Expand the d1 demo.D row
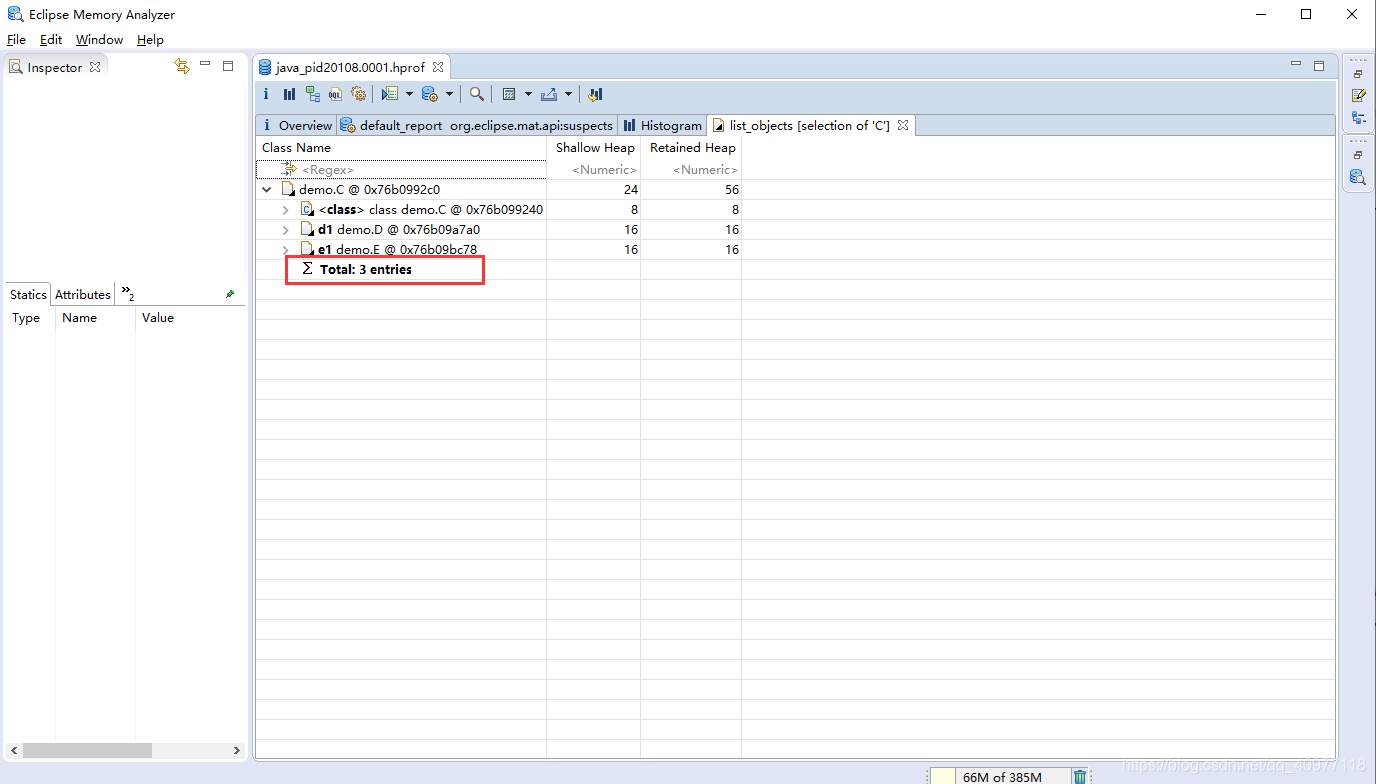This screenshot has height=784, width=1376. 286,230
